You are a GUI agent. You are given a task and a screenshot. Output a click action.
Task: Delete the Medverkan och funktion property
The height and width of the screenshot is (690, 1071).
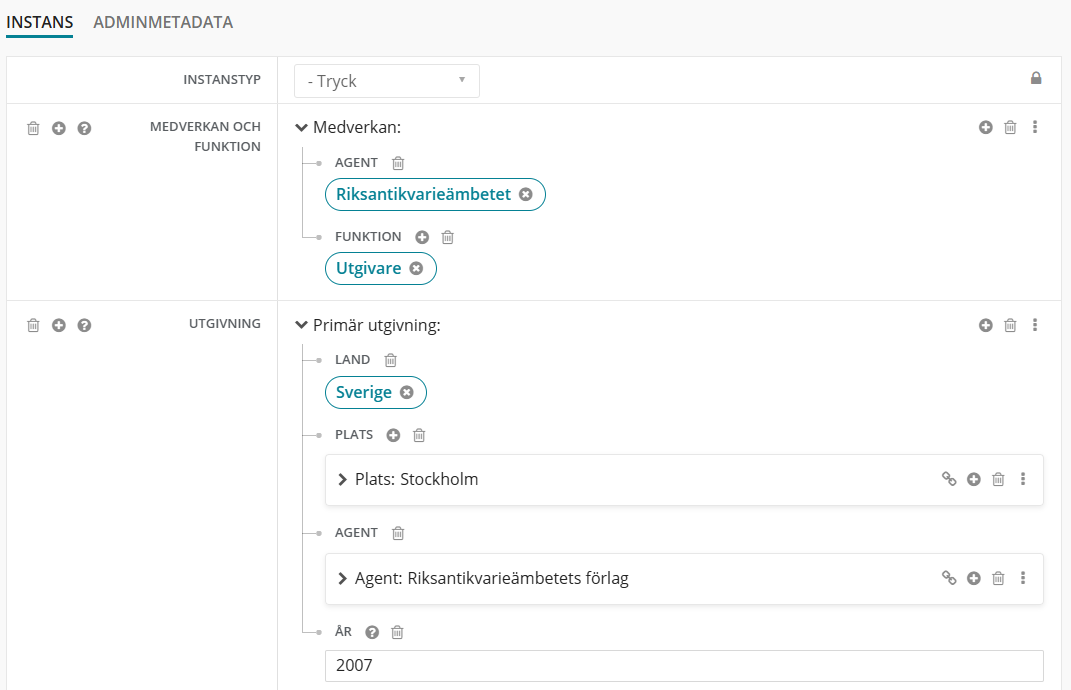click(33, 128)
